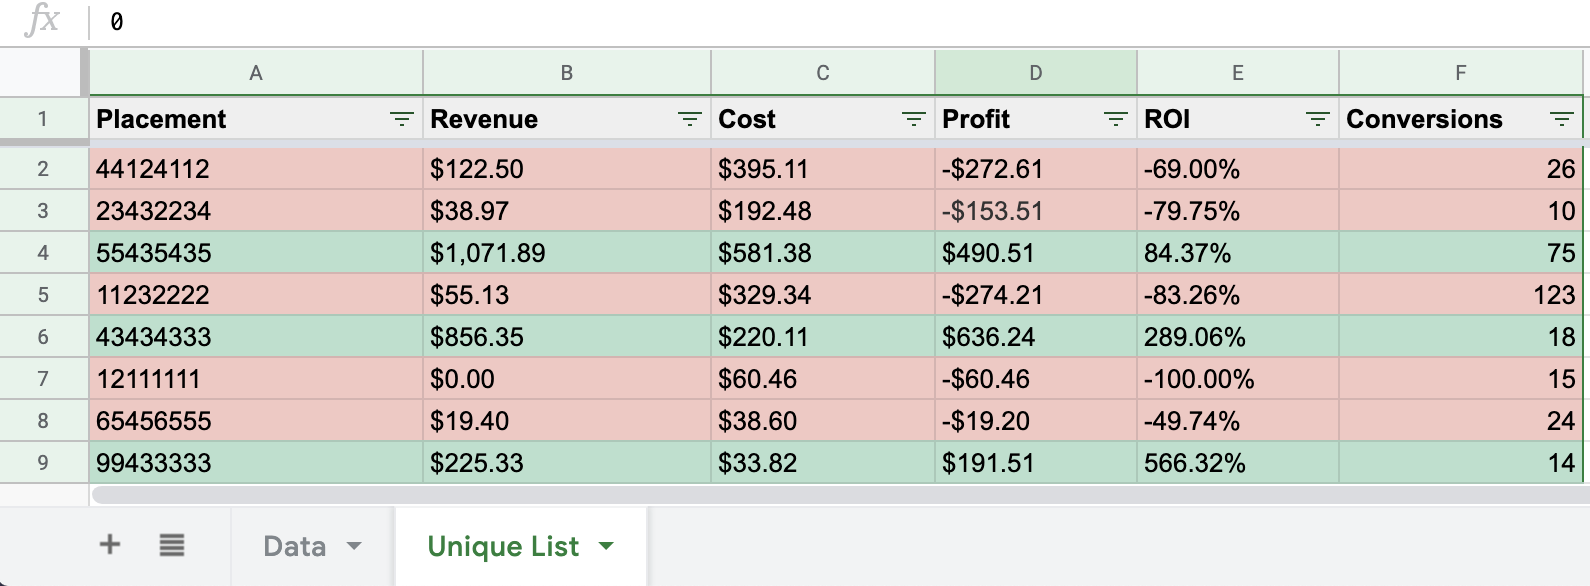Open the Placement column filter icon
This screenshot has width=1590, height=586.
coord(401,119)
